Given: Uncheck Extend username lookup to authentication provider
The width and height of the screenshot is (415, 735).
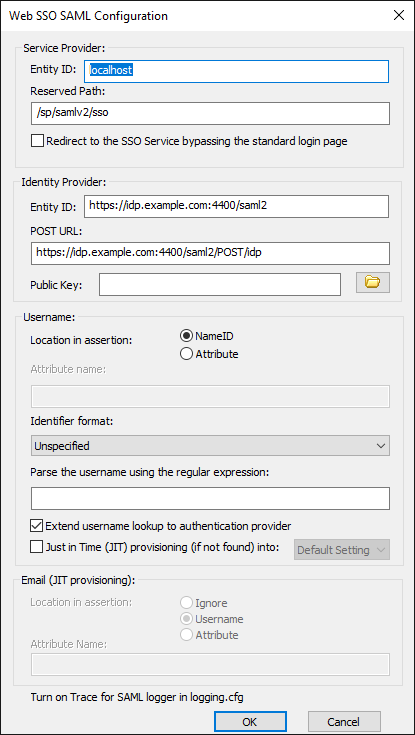Looking at the screenshot, I should (37, 526).
